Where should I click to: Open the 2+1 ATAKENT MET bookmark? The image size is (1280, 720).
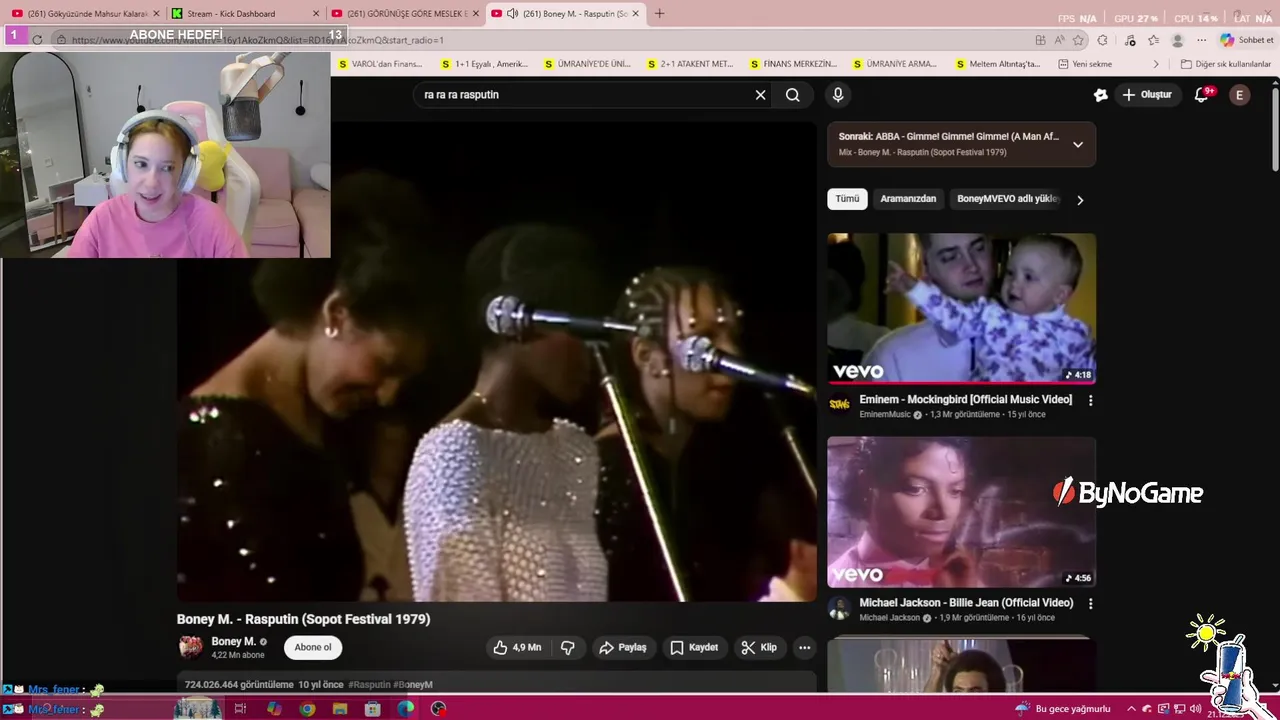point(690,64)
